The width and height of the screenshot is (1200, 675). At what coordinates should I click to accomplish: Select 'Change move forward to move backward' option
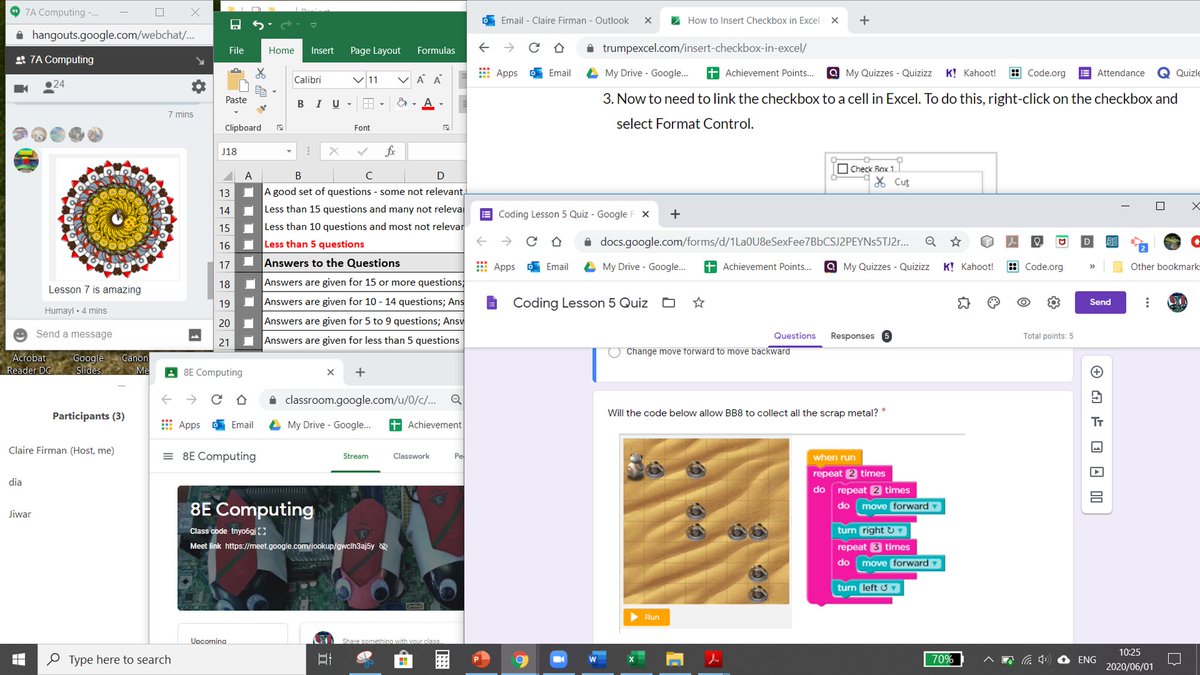pyautogui.click(x=615, y=351)
